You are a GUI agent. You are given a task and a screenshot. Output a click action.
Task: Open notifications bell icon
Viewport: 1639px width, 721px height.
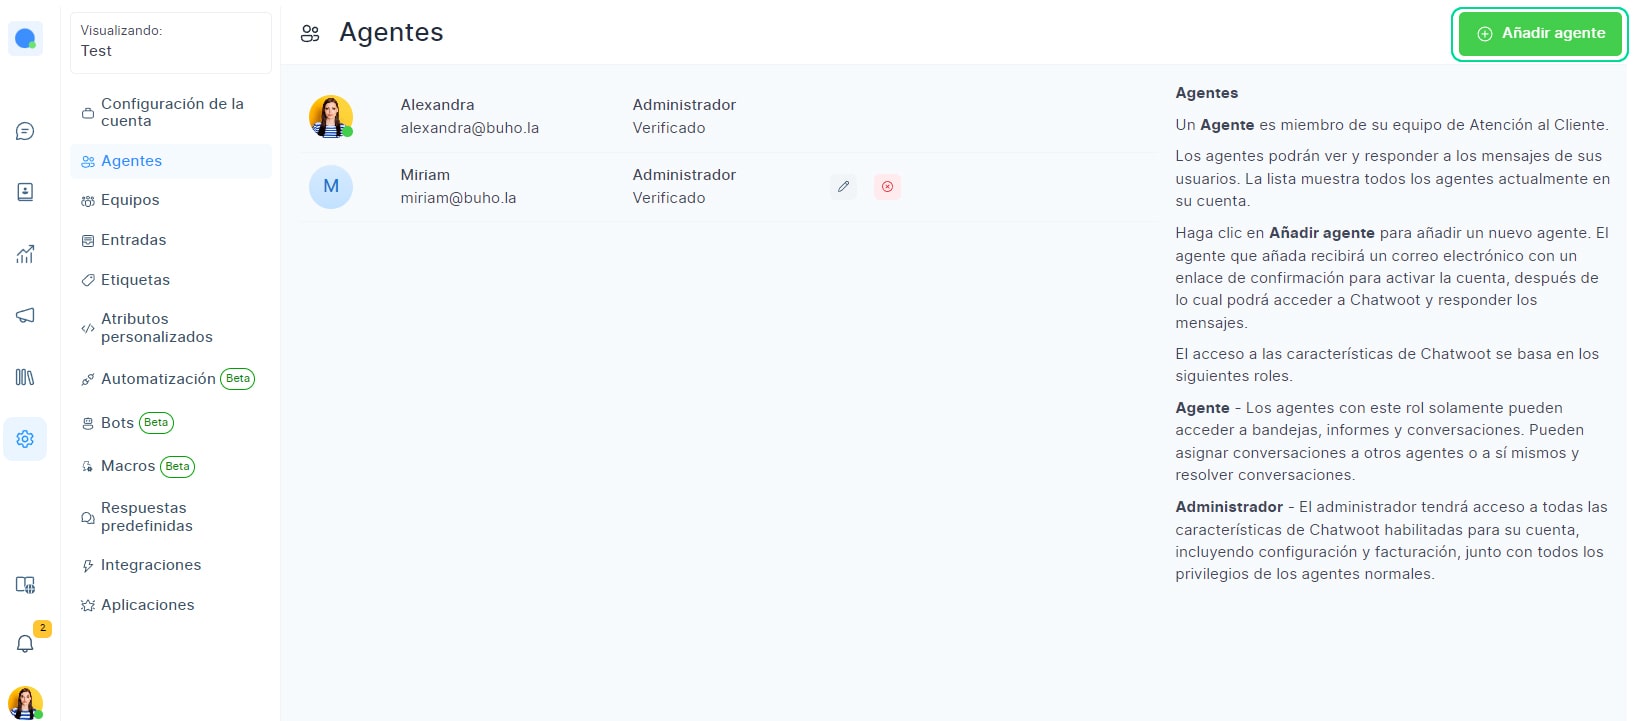click(x=25, y=644)
